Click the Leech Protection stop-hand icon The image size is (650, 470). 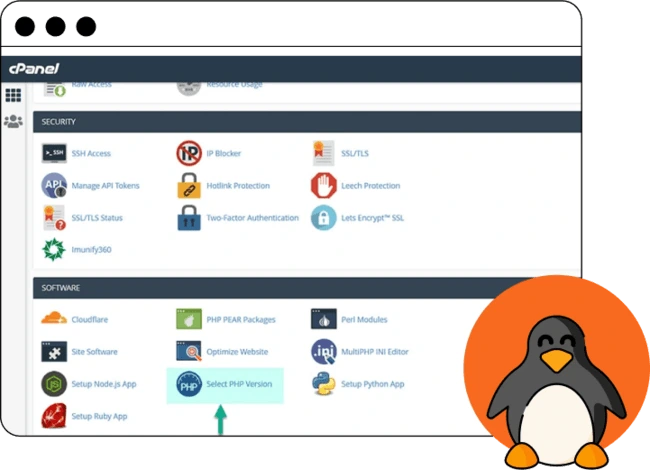323,185
